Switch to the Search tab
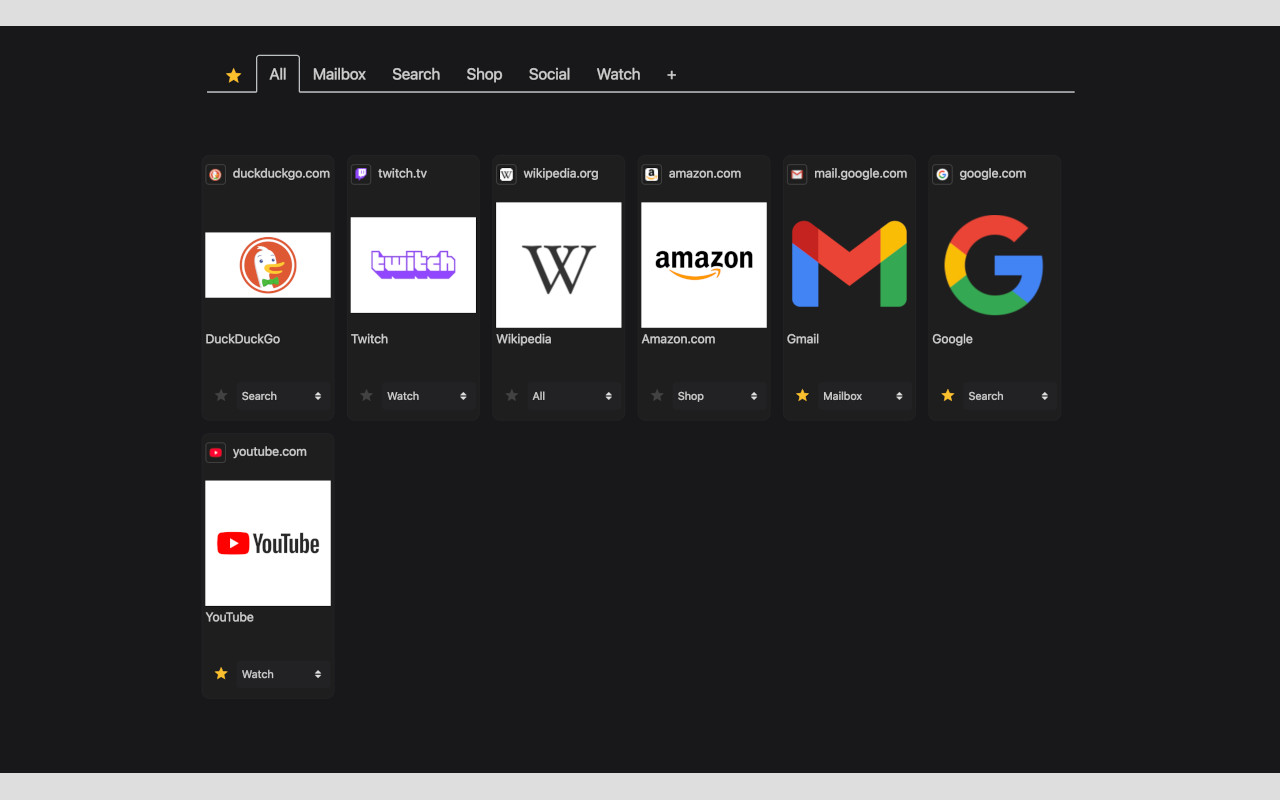 click(416, 74)
